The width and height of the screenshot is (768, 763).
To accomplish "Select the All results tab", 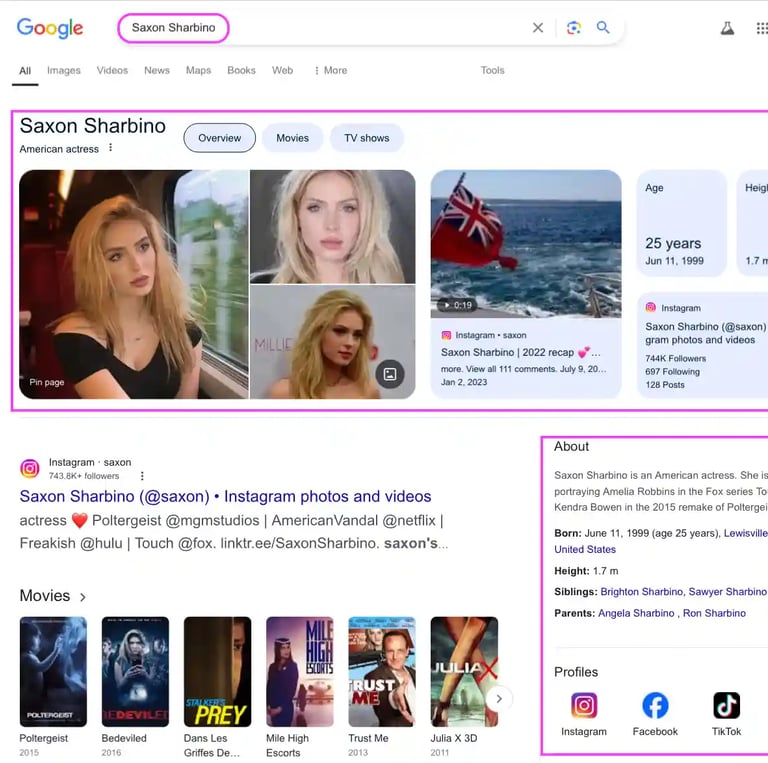I will pyautogui.click(x=25, y=71).
